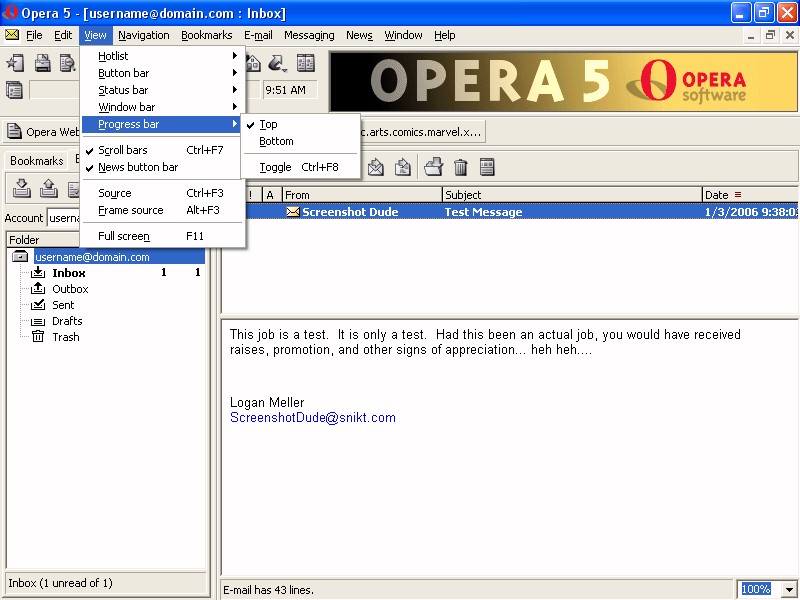The width and height of the screenshot is (800, 600).
Task: Choose Frame source from the View menu
Action: [161, 210]
